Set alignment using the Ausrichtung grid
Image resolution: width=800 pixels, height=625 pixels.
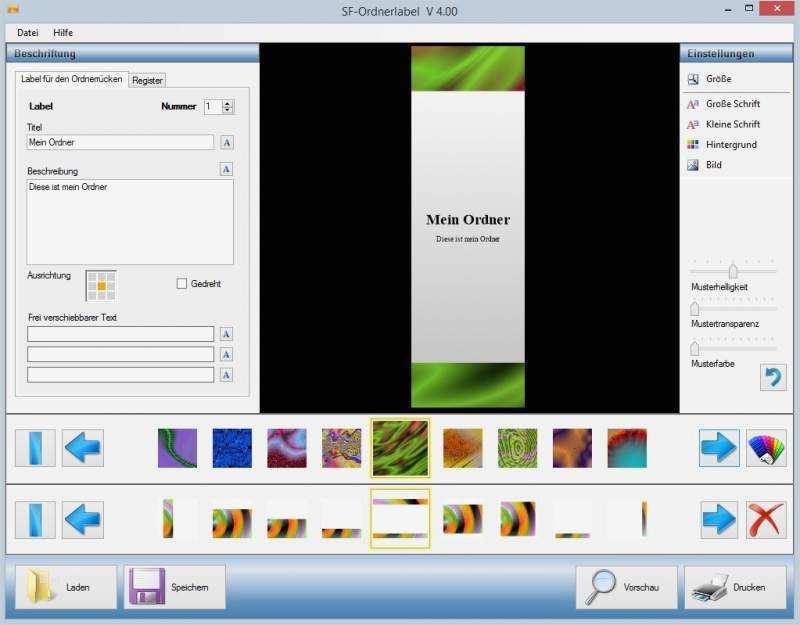[x=101, y=286]
